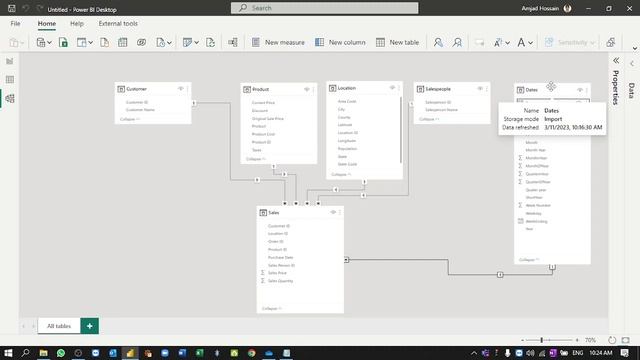Click the Search box in title bar
The height and width of the screenshot is (360, 640).
tap(324, 8)
